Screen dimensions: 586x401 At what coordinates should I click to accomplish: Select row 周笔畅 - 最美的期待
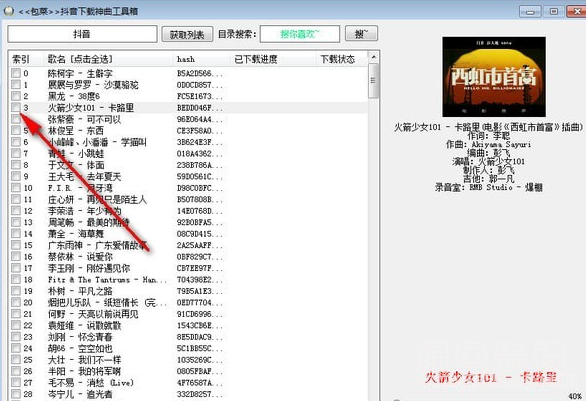188,222
